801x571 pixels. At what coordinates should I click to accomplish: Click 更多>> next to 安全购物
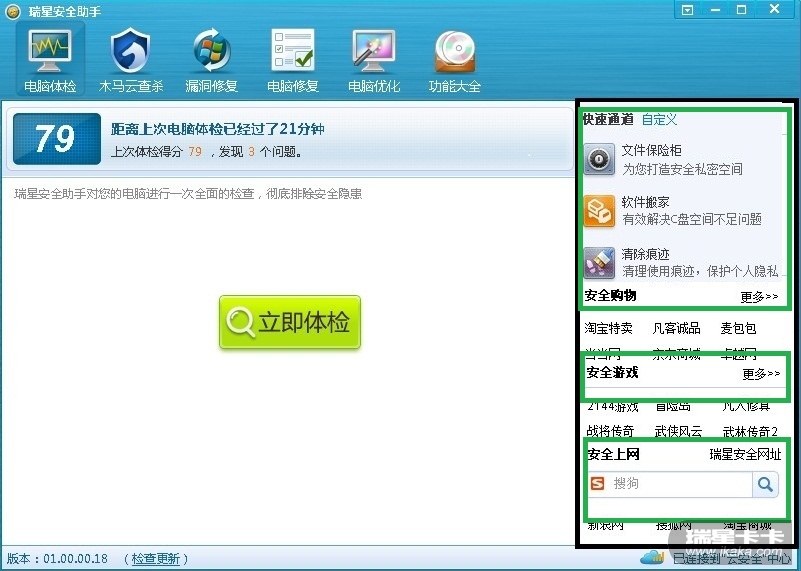click(759, 297)
